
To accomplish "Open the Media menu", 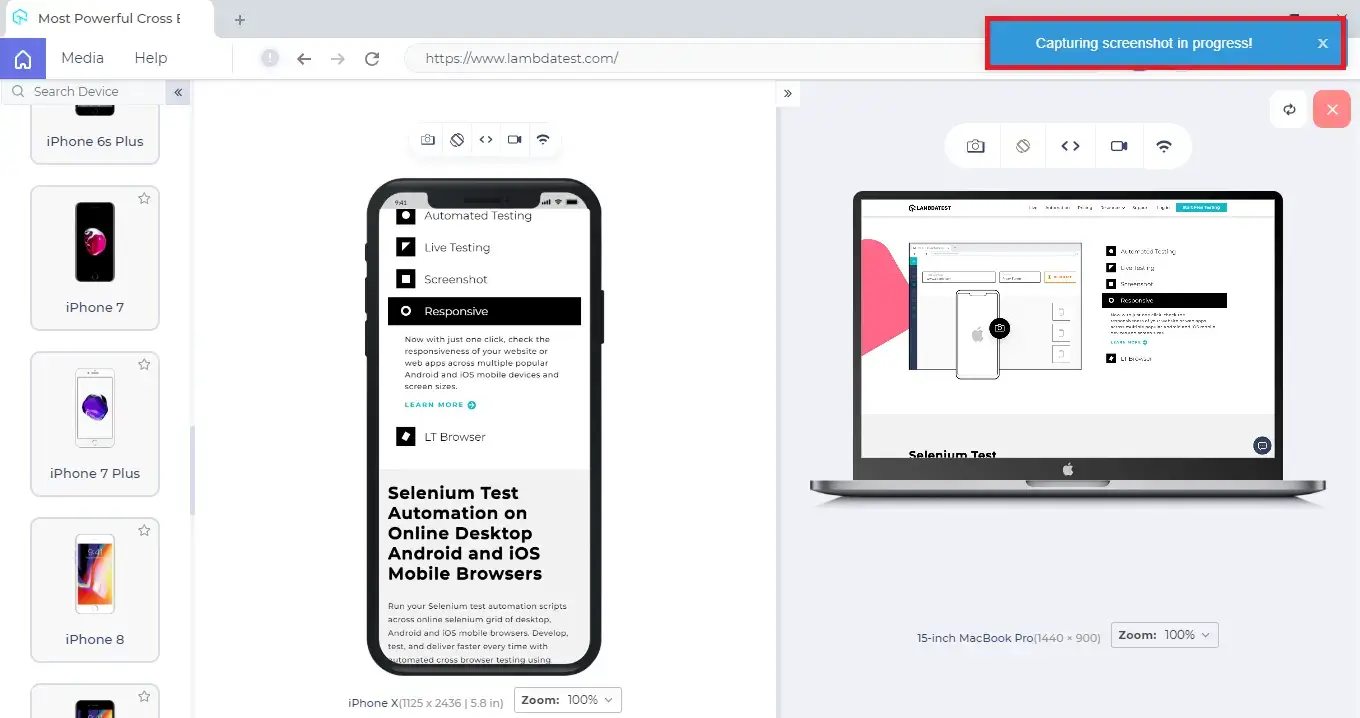I will (x=82, y=58).
